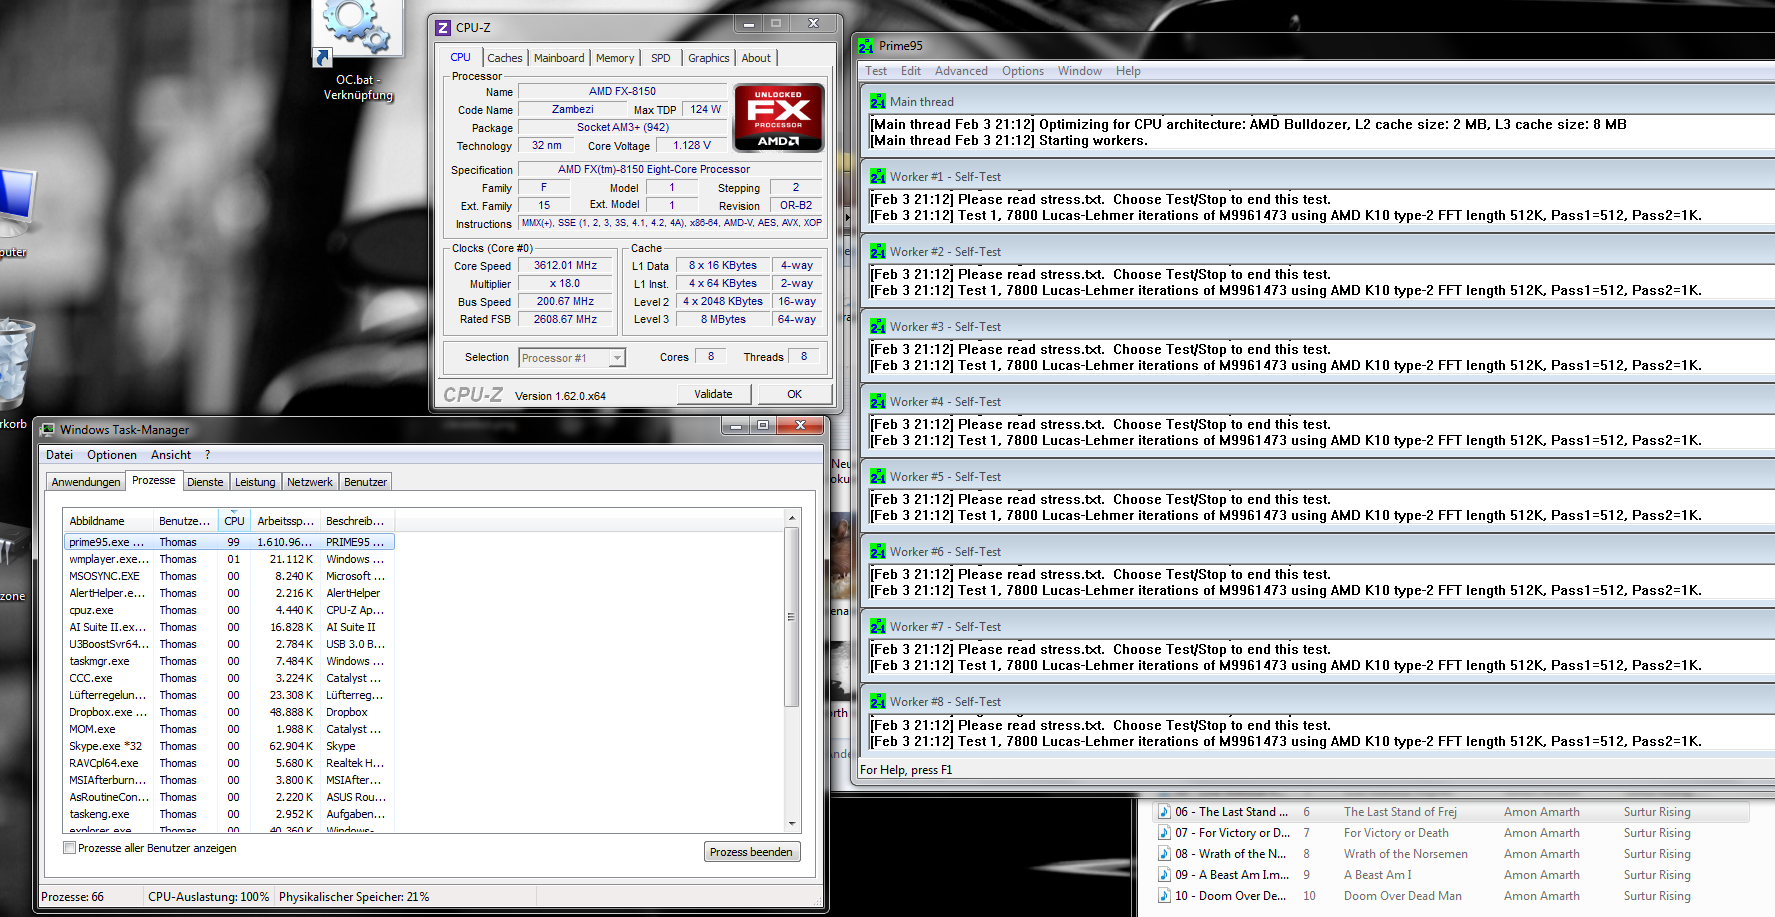Sort processes by the Abbildname column header
This screenshot has height=917, width=1775.
108,521
